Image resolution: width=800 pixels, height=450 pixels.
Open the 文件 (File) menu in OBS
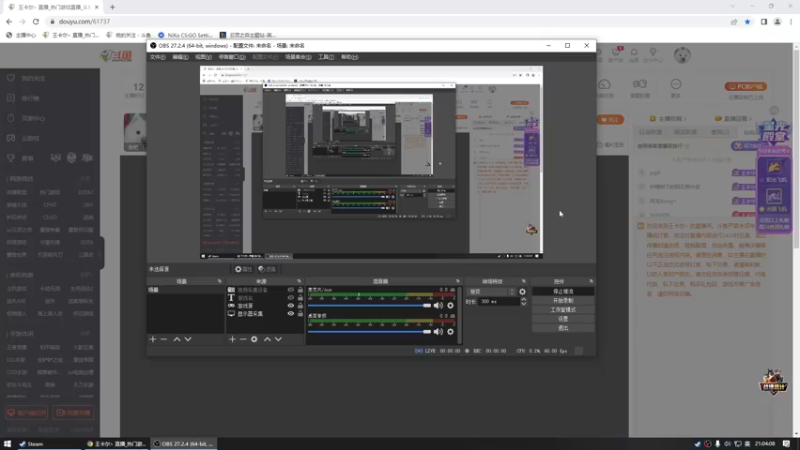[x=157, y=57]
